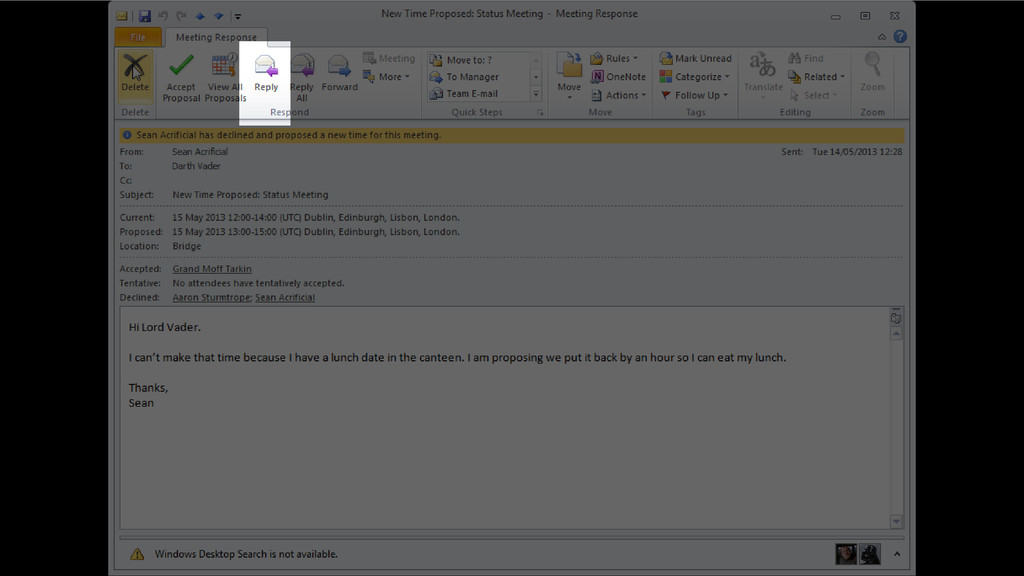The image size is (1024, 576).
Task: Expand the Quick Steps gallery
Action: tap(536, 94)
